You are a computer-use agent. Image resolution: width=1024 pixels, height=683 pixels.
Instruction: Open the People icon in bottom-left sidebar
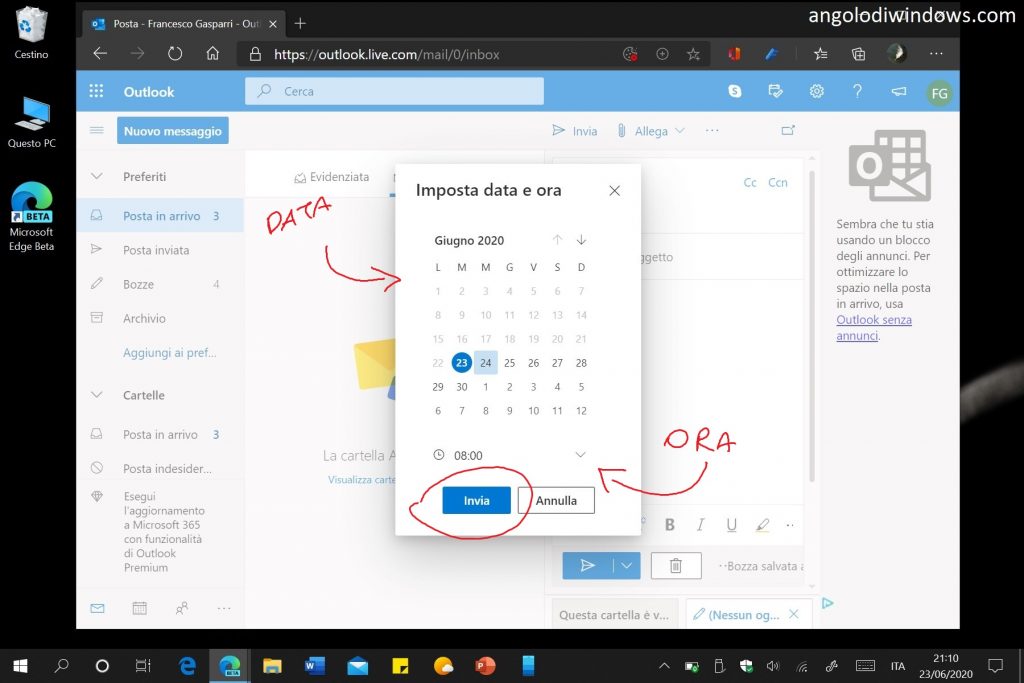click(x=181, y=608)
